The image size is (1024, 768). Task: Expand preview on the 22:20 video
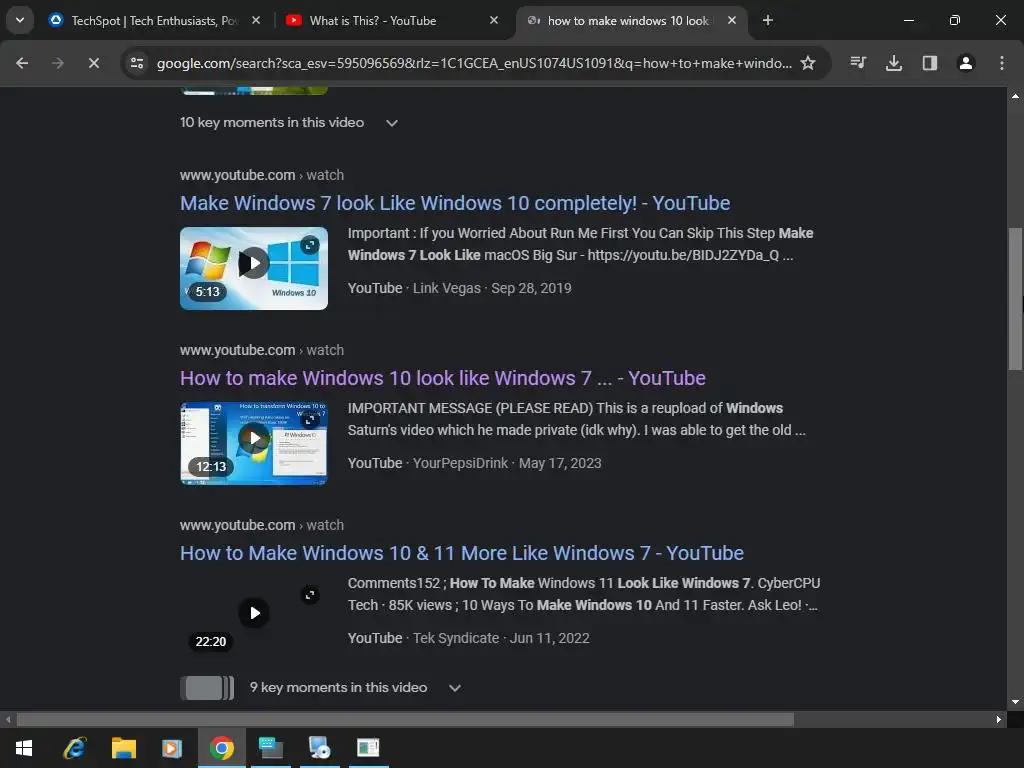point(310,595)
